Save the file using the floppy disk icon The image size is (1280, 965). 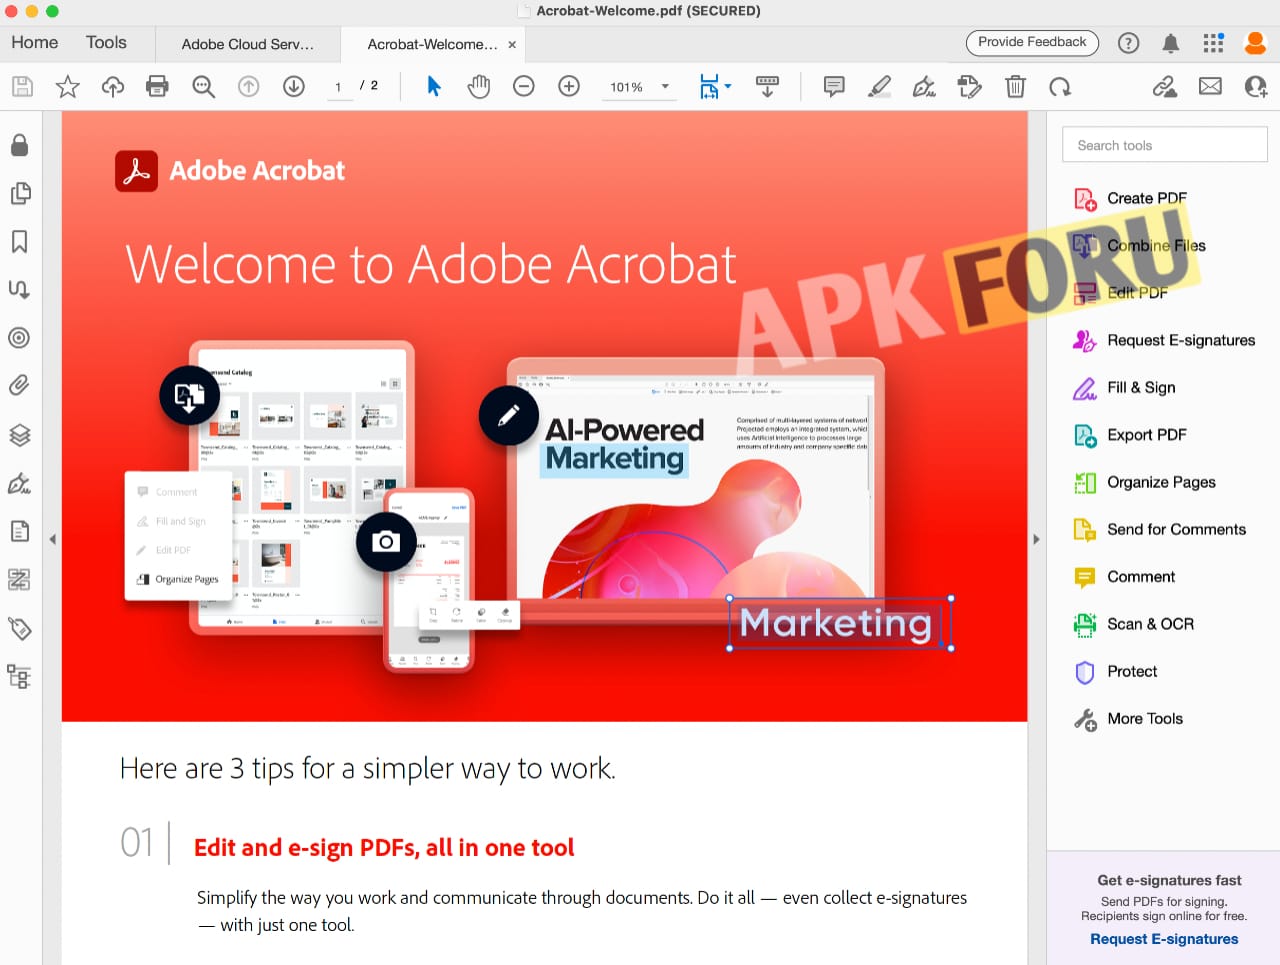[x=22, y=87]
